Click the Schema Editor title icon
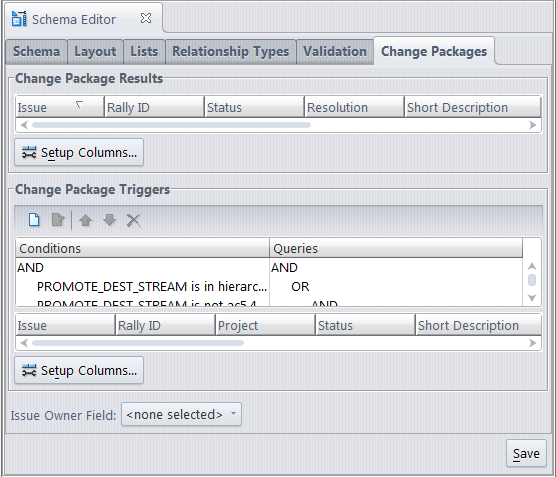Screen dimensions: 556x477 19,19
